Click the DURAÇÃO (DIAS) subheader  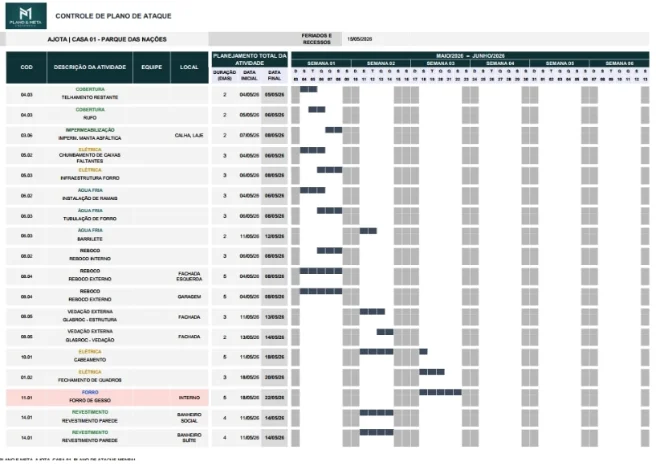click(x=225, y=75)
